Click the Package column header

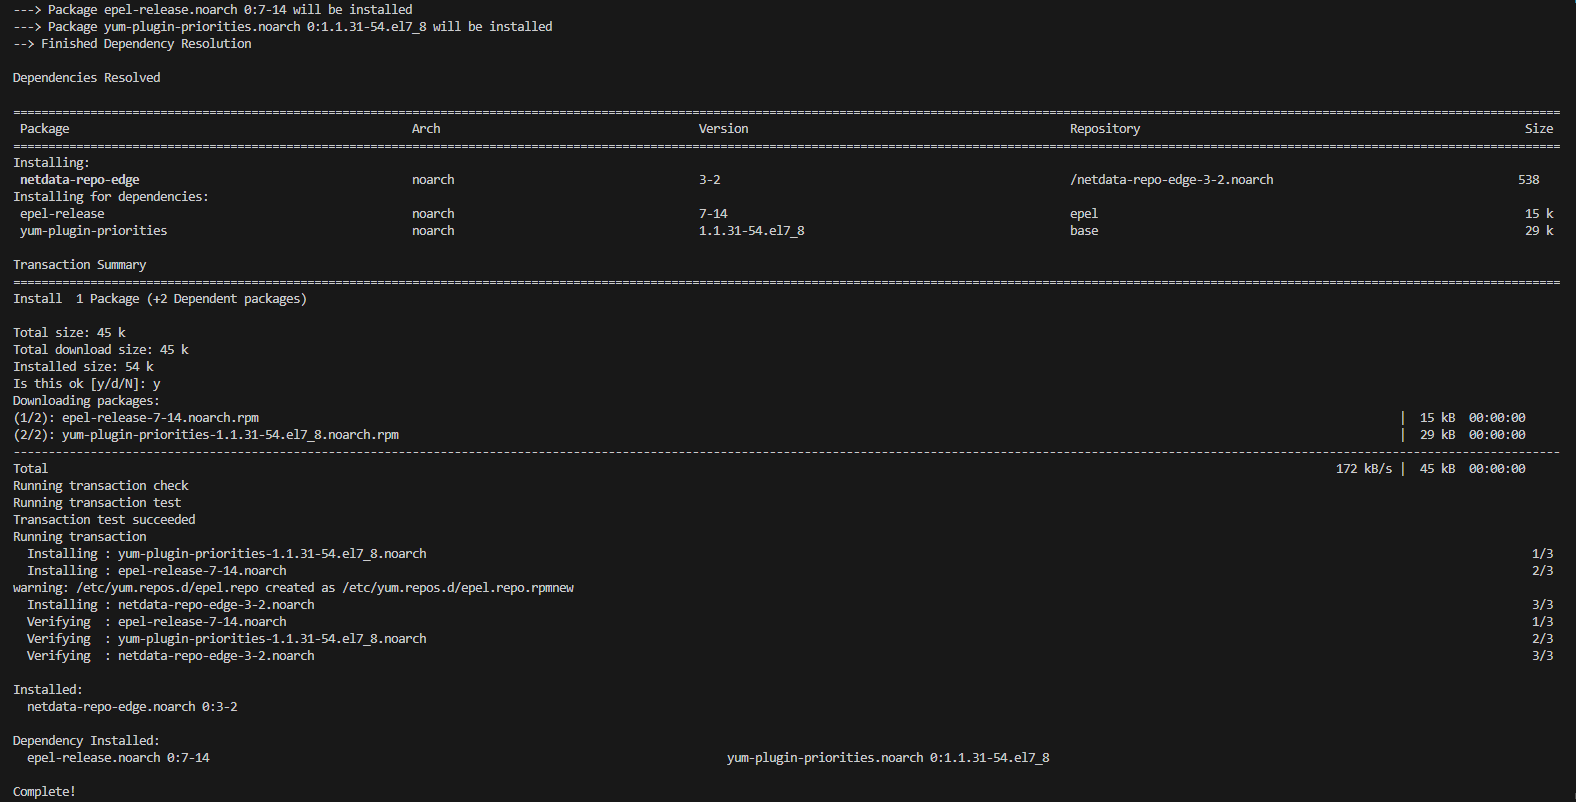click(44, 129)
